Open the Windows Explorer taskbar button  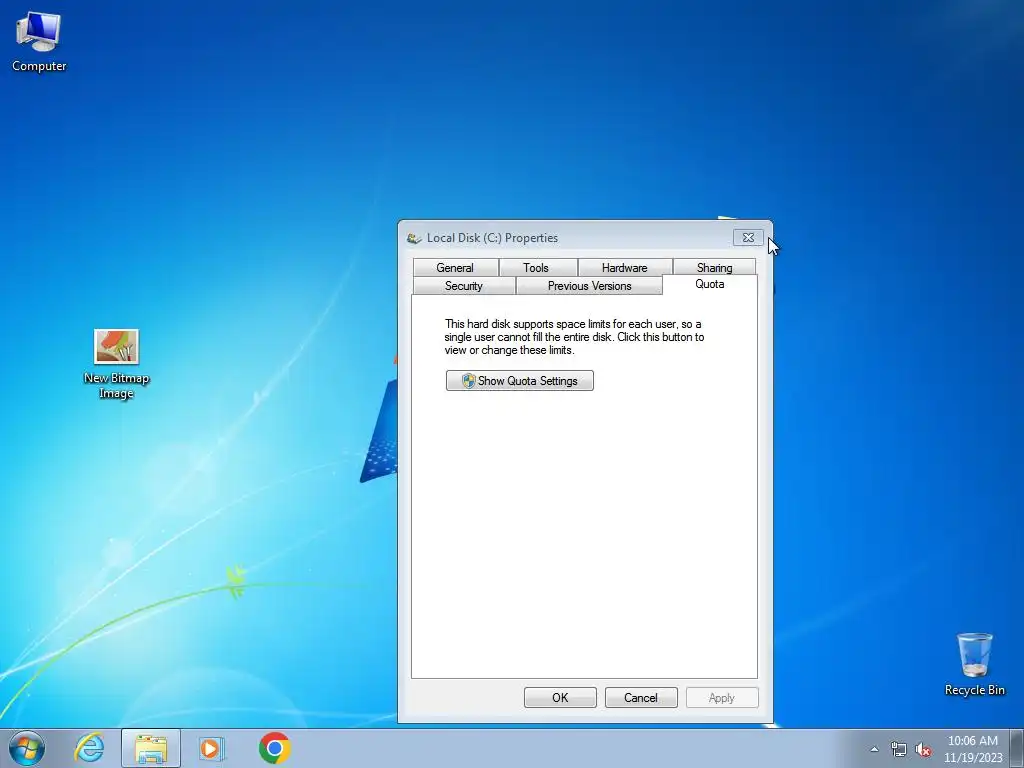(x=151, y=748)
